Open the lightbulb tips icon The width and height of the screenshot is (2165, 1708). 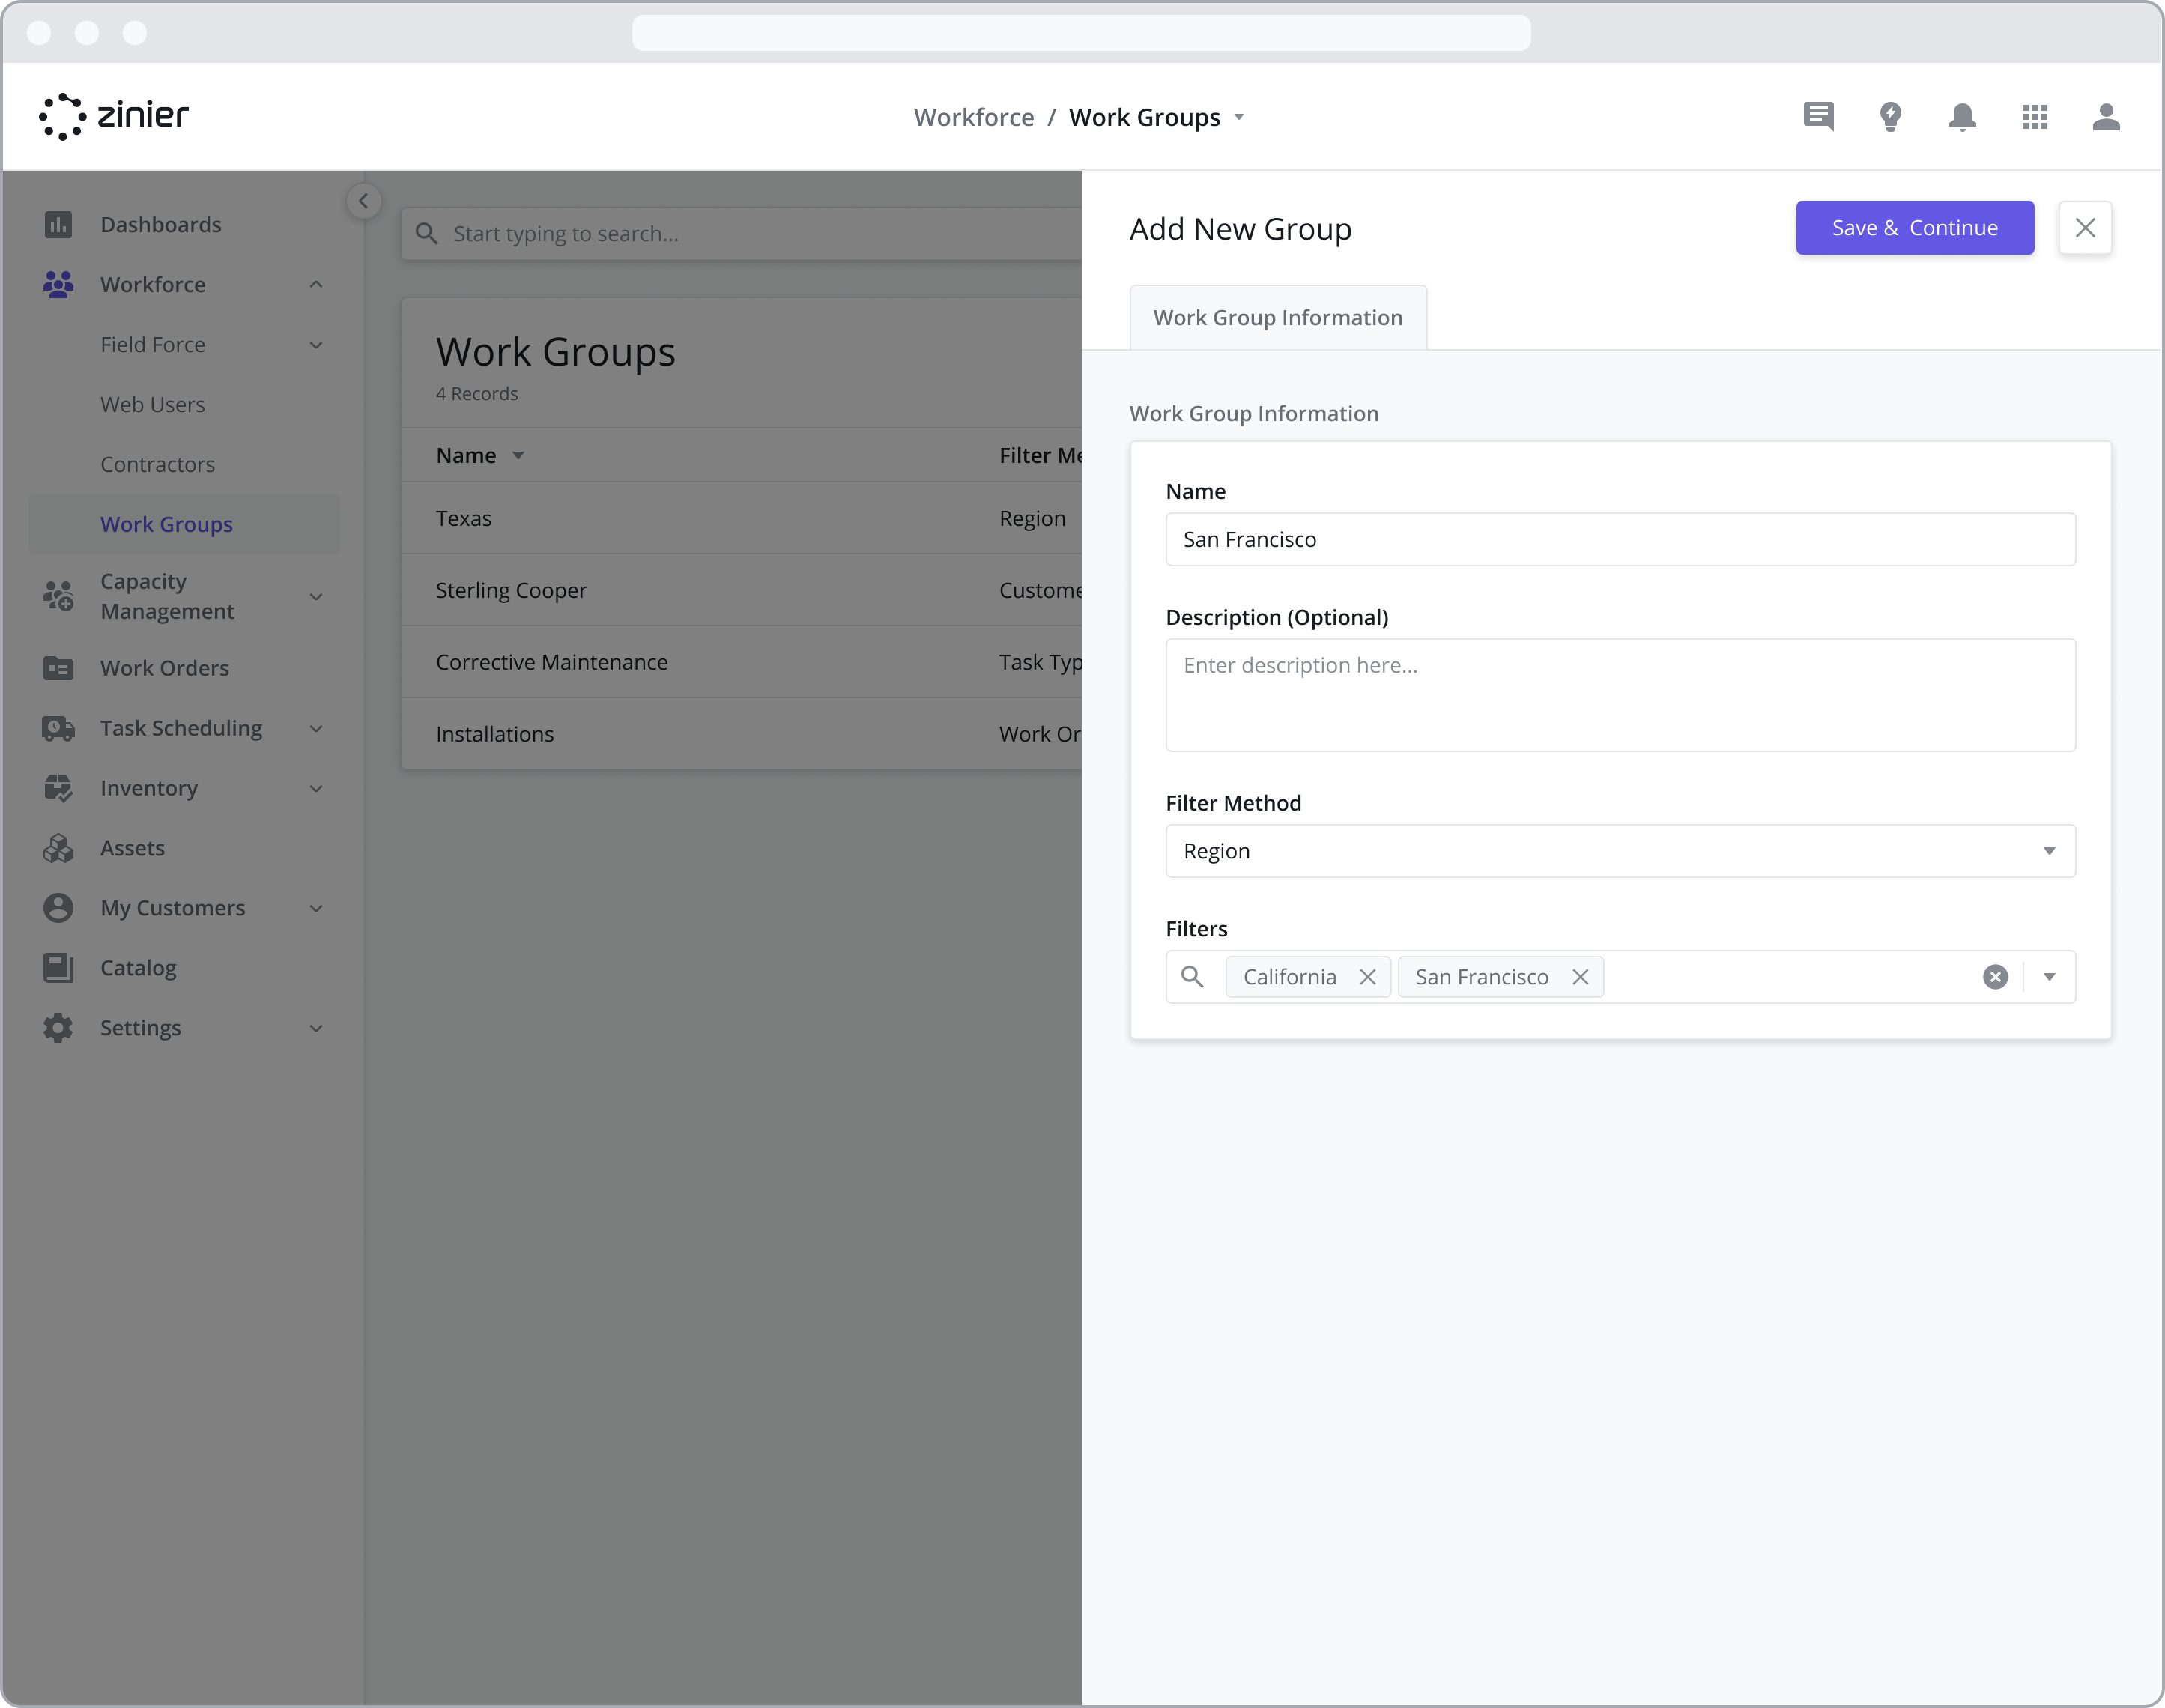1890,117
